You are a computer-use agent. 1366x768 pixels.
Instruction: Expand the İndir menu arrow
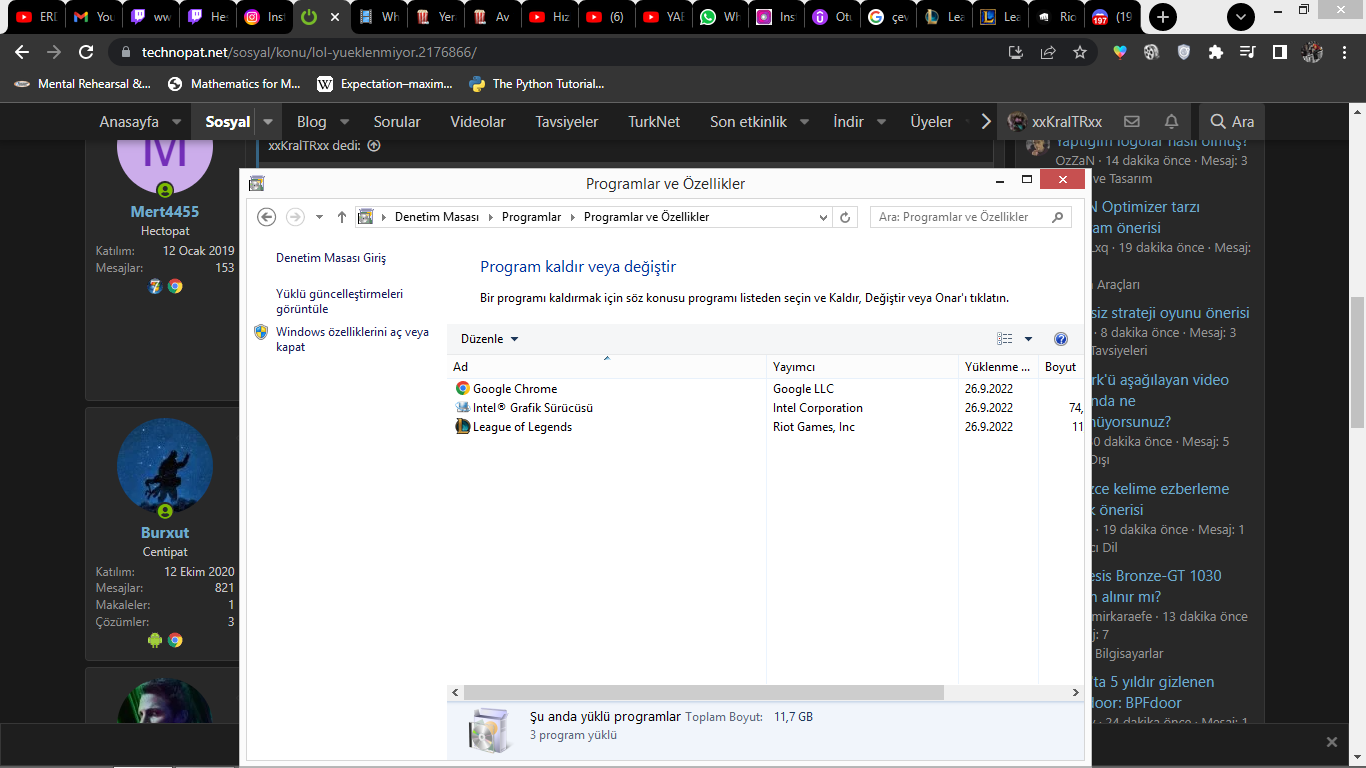[881, 122]
